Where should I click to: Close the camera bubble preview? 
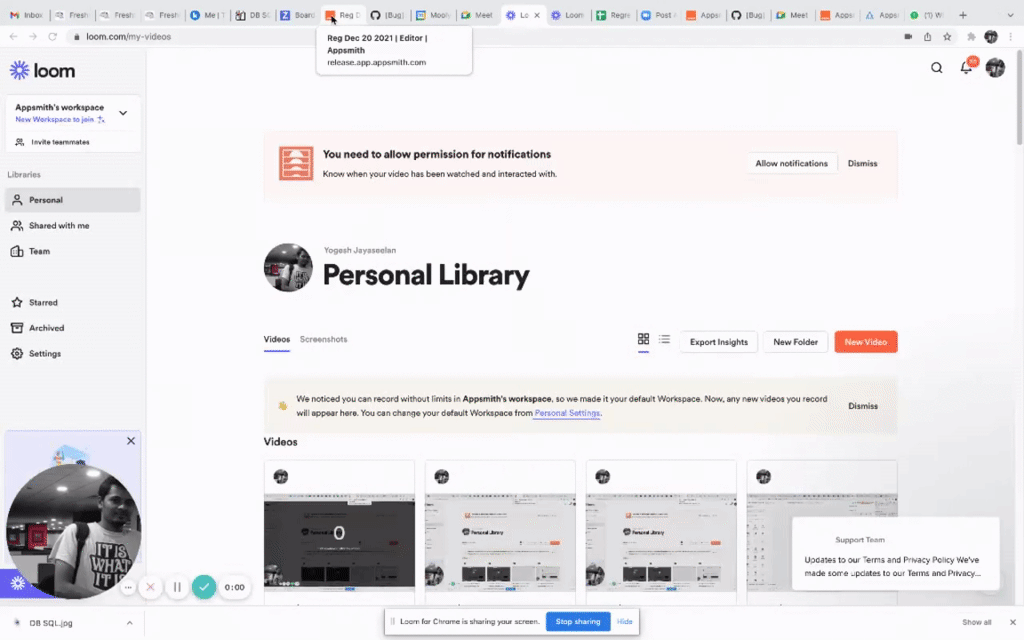coord(131,441)
